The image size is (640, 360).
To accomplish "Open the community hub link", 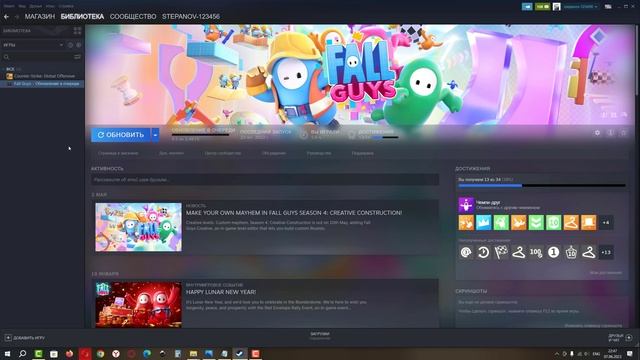I will pyautogui.click(x=223, y=153).
